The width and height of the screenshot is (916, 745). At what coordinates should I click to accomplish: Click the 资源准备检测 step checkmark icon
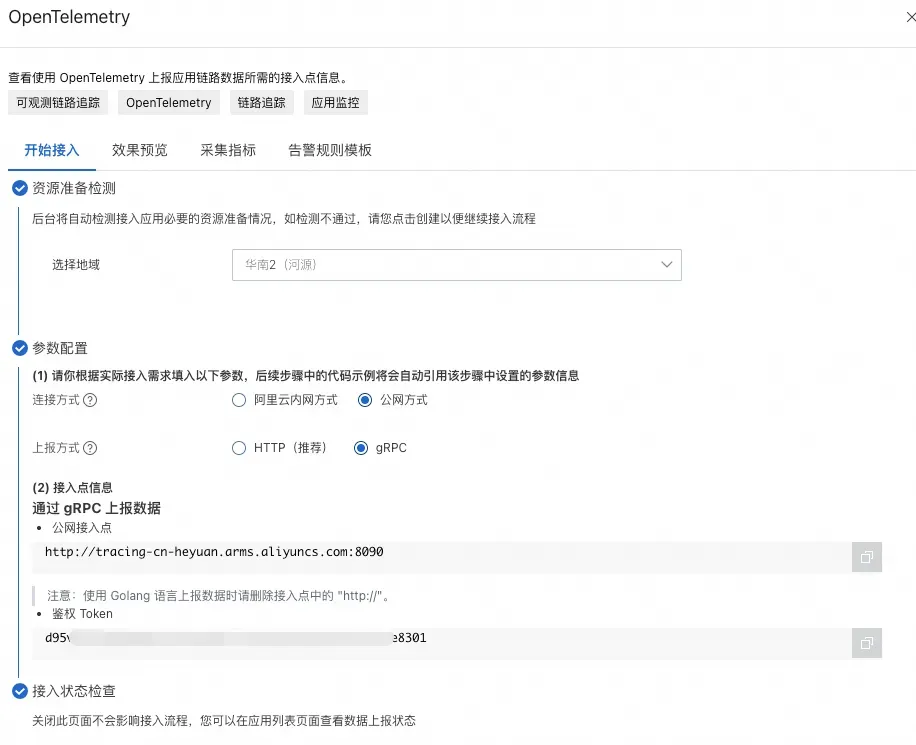[x=19, y=187]
